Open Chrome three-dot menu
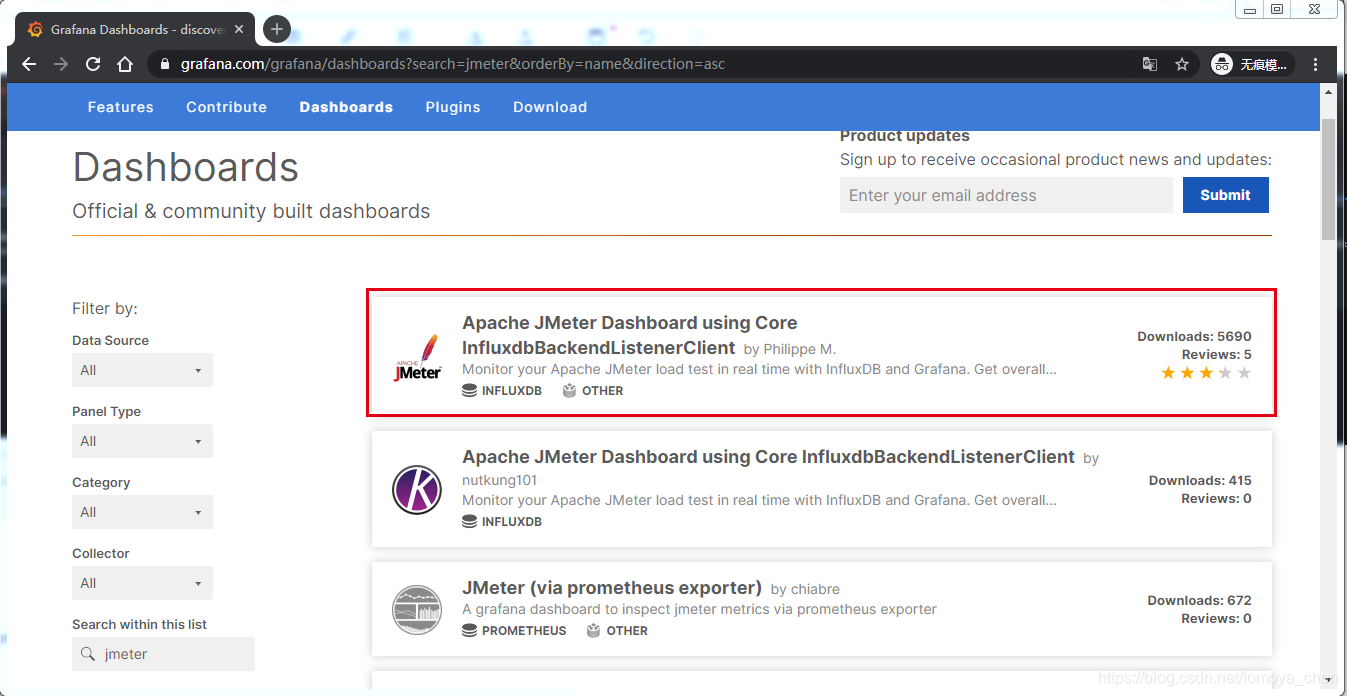Image resolution: width=1347 pixels, height=696 pixels. pos(1316,64)
